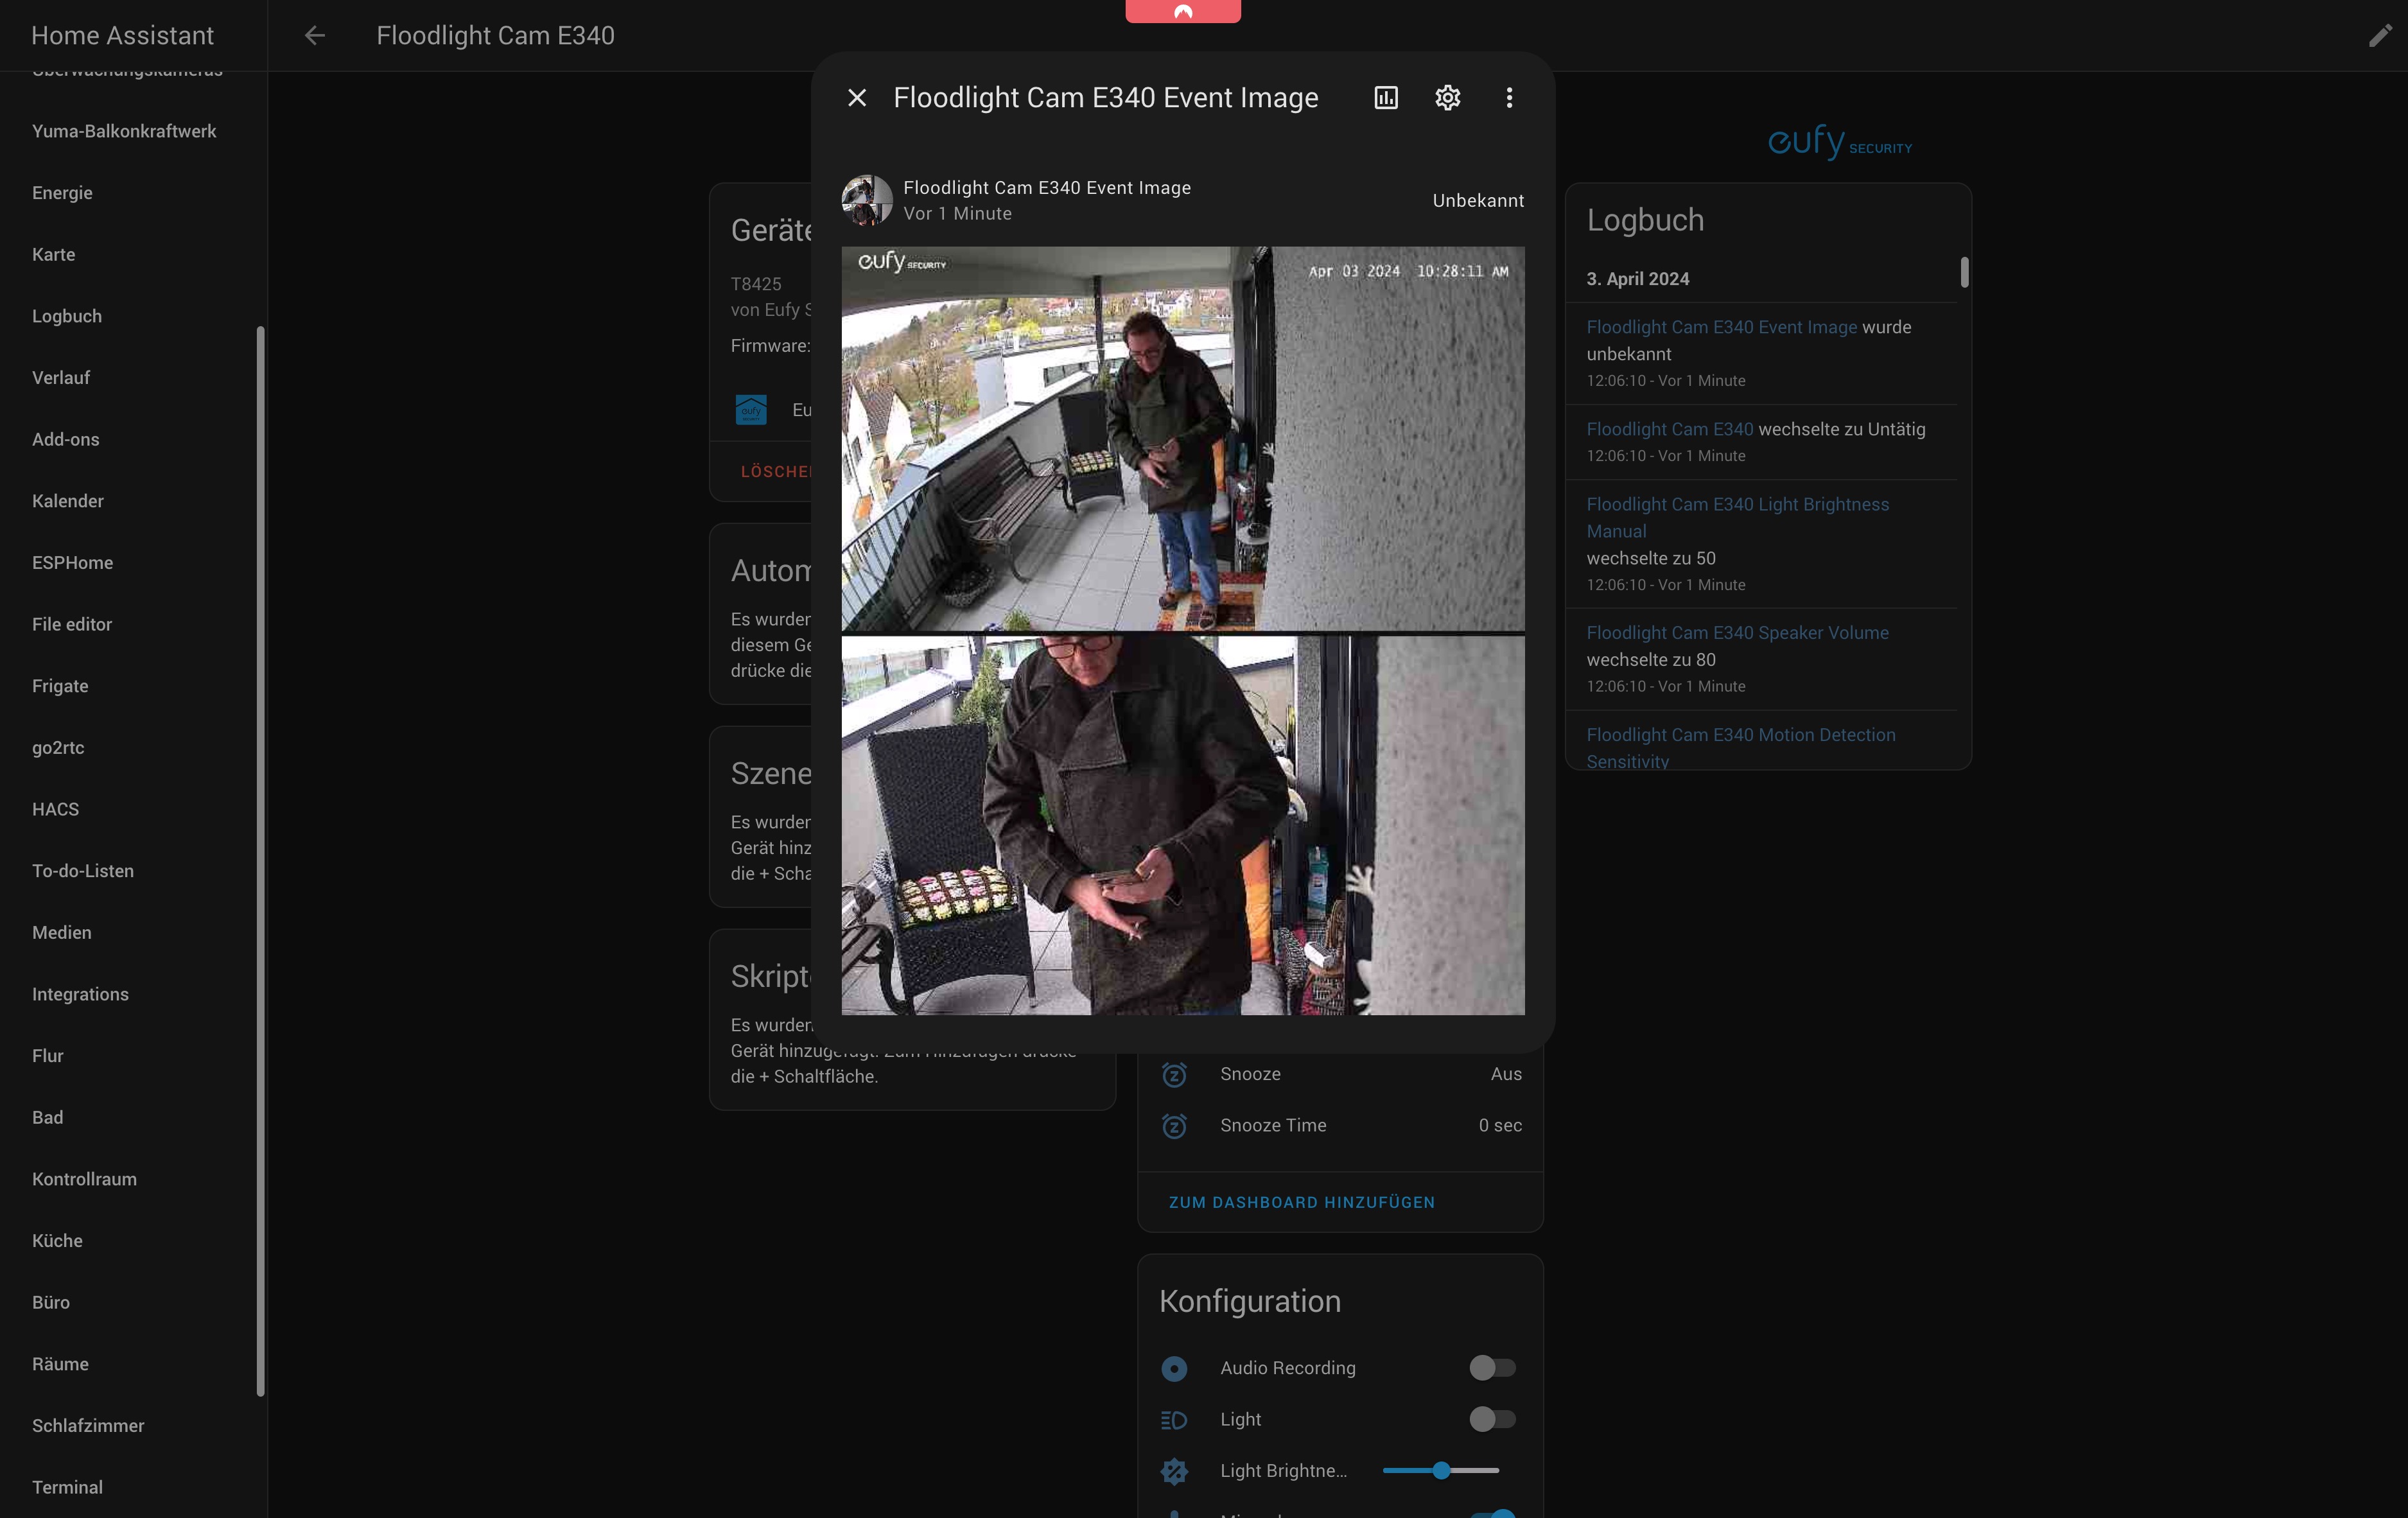Screen dimensions: 2408x1518
Task: Open Frigate in the sidebar
Action: pos(60,686)
